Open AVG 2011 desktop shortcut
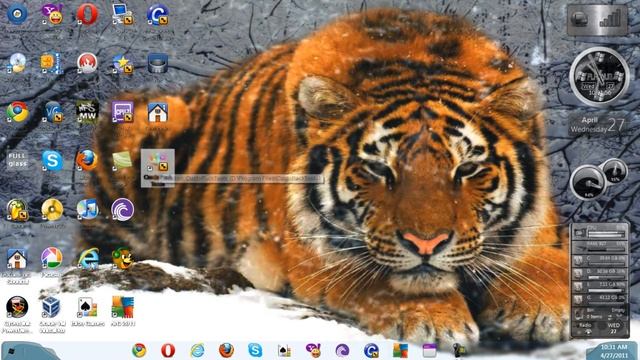The width and height of the screenshot is (640, 360). tap(122, 307)
